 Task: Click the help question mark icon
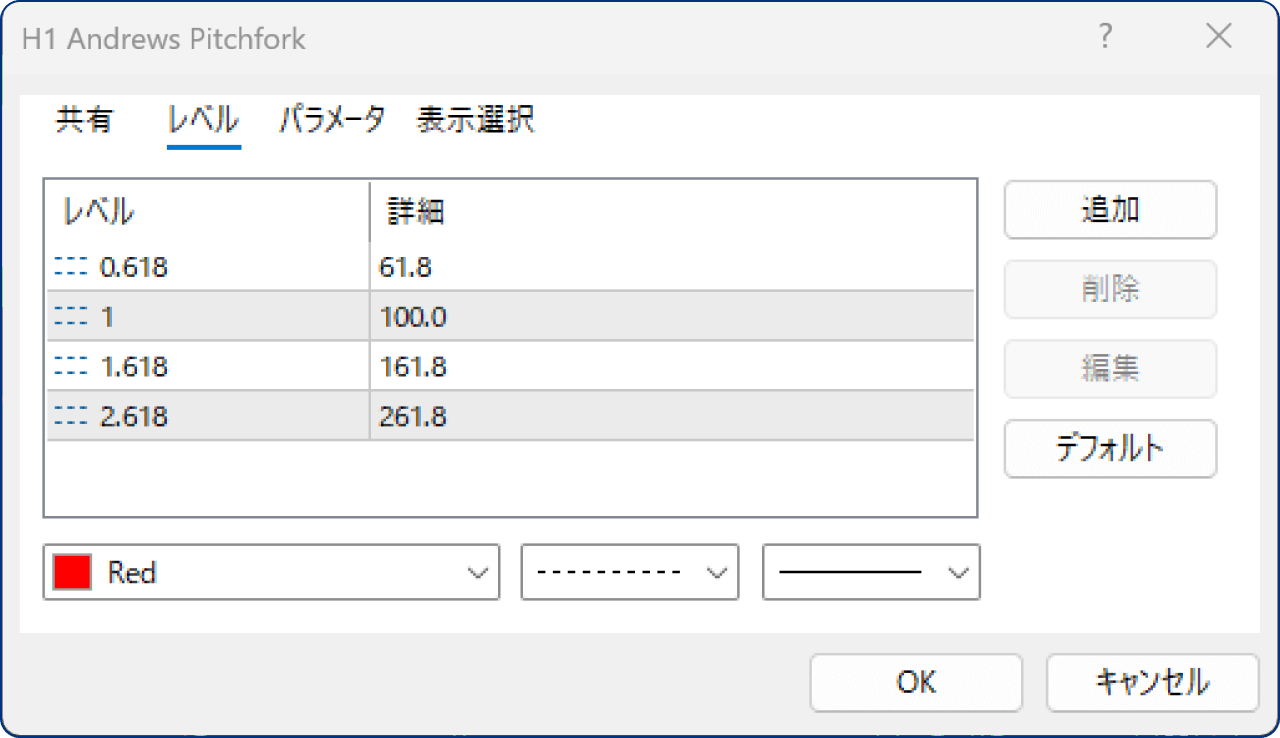tap(1105, 36)
